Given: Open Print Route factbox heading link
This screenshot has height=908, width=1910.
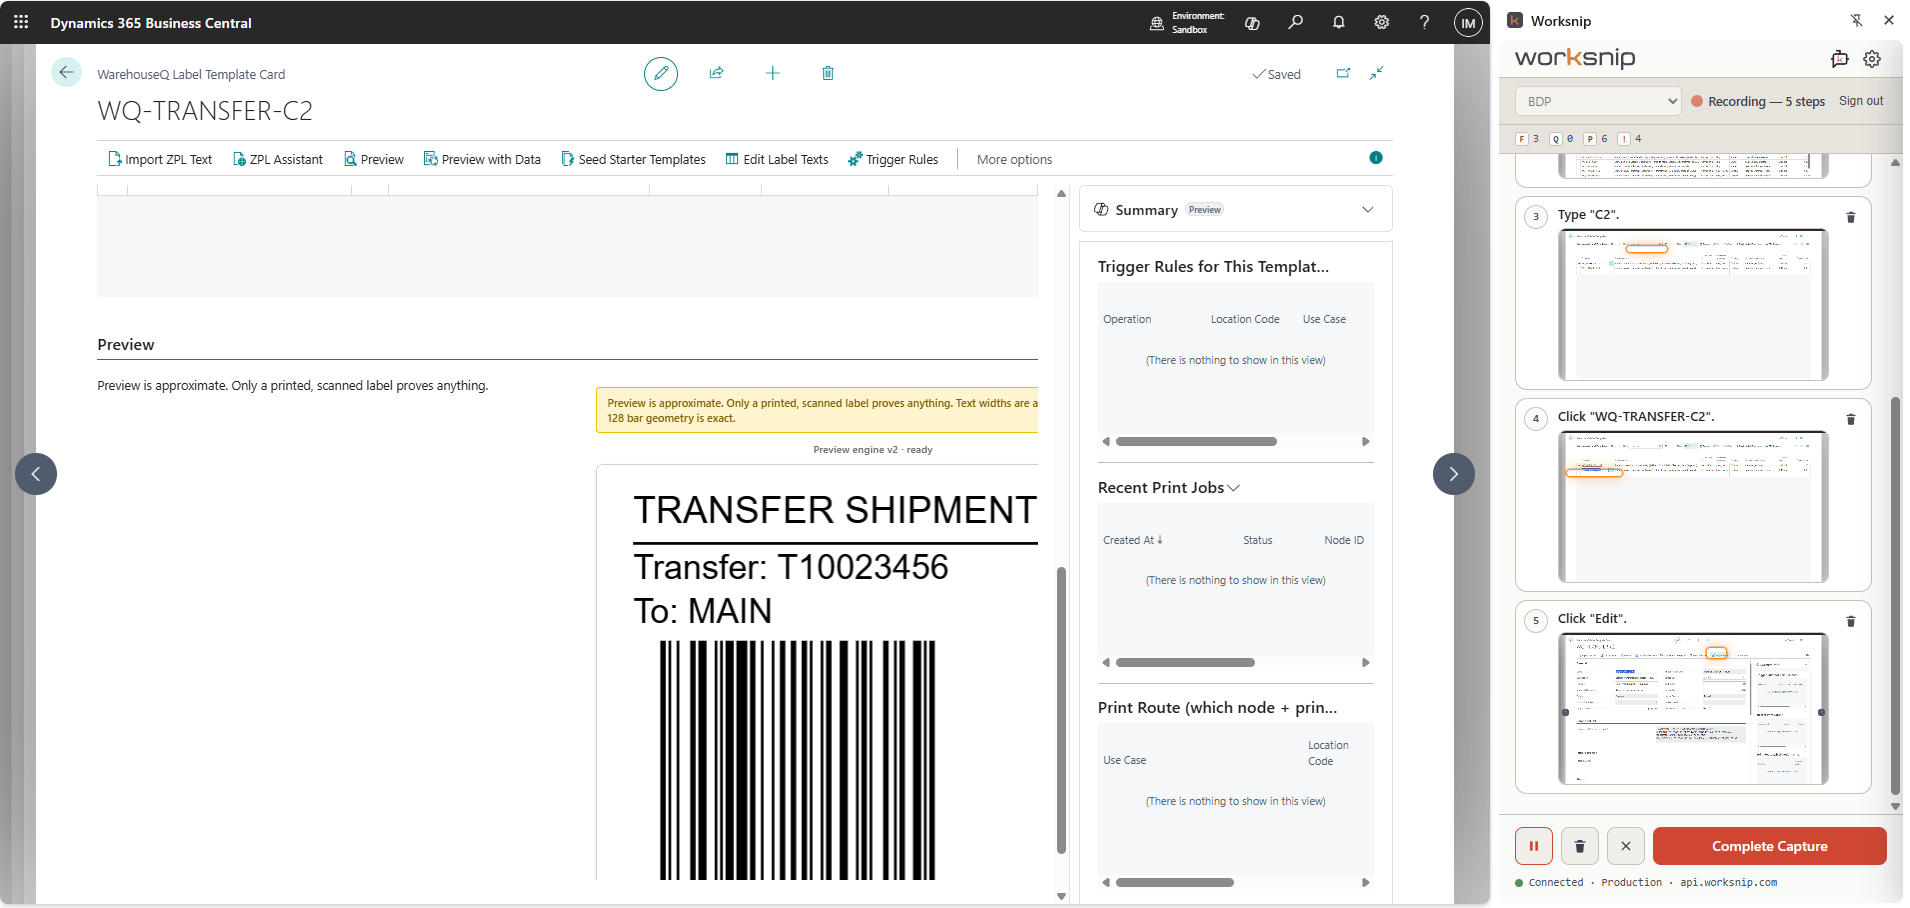Looking at the screenshot, I should point(1217,707).
